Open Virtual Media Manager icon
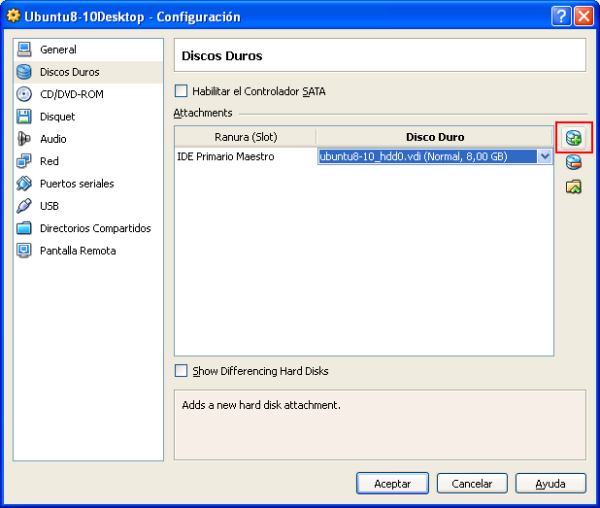Image resolution: width=600 pixels, height=508 pixels. (573, 187)
